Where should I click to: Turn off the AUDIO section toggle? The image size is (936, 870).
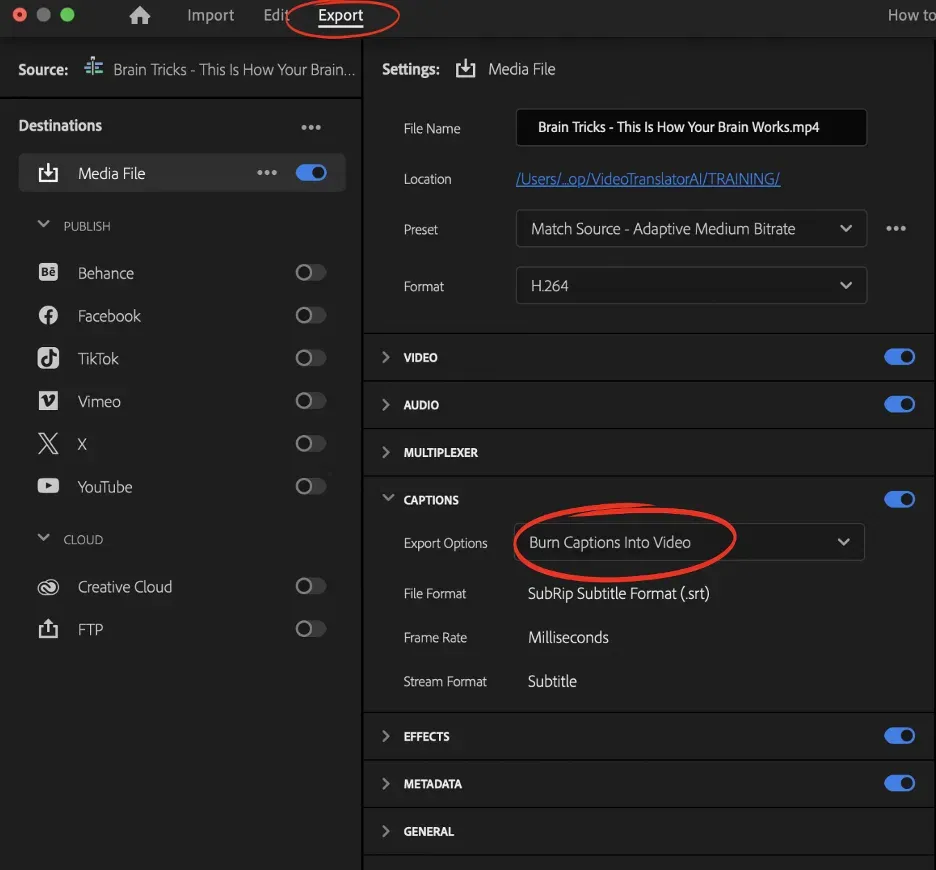pos(899,404)
